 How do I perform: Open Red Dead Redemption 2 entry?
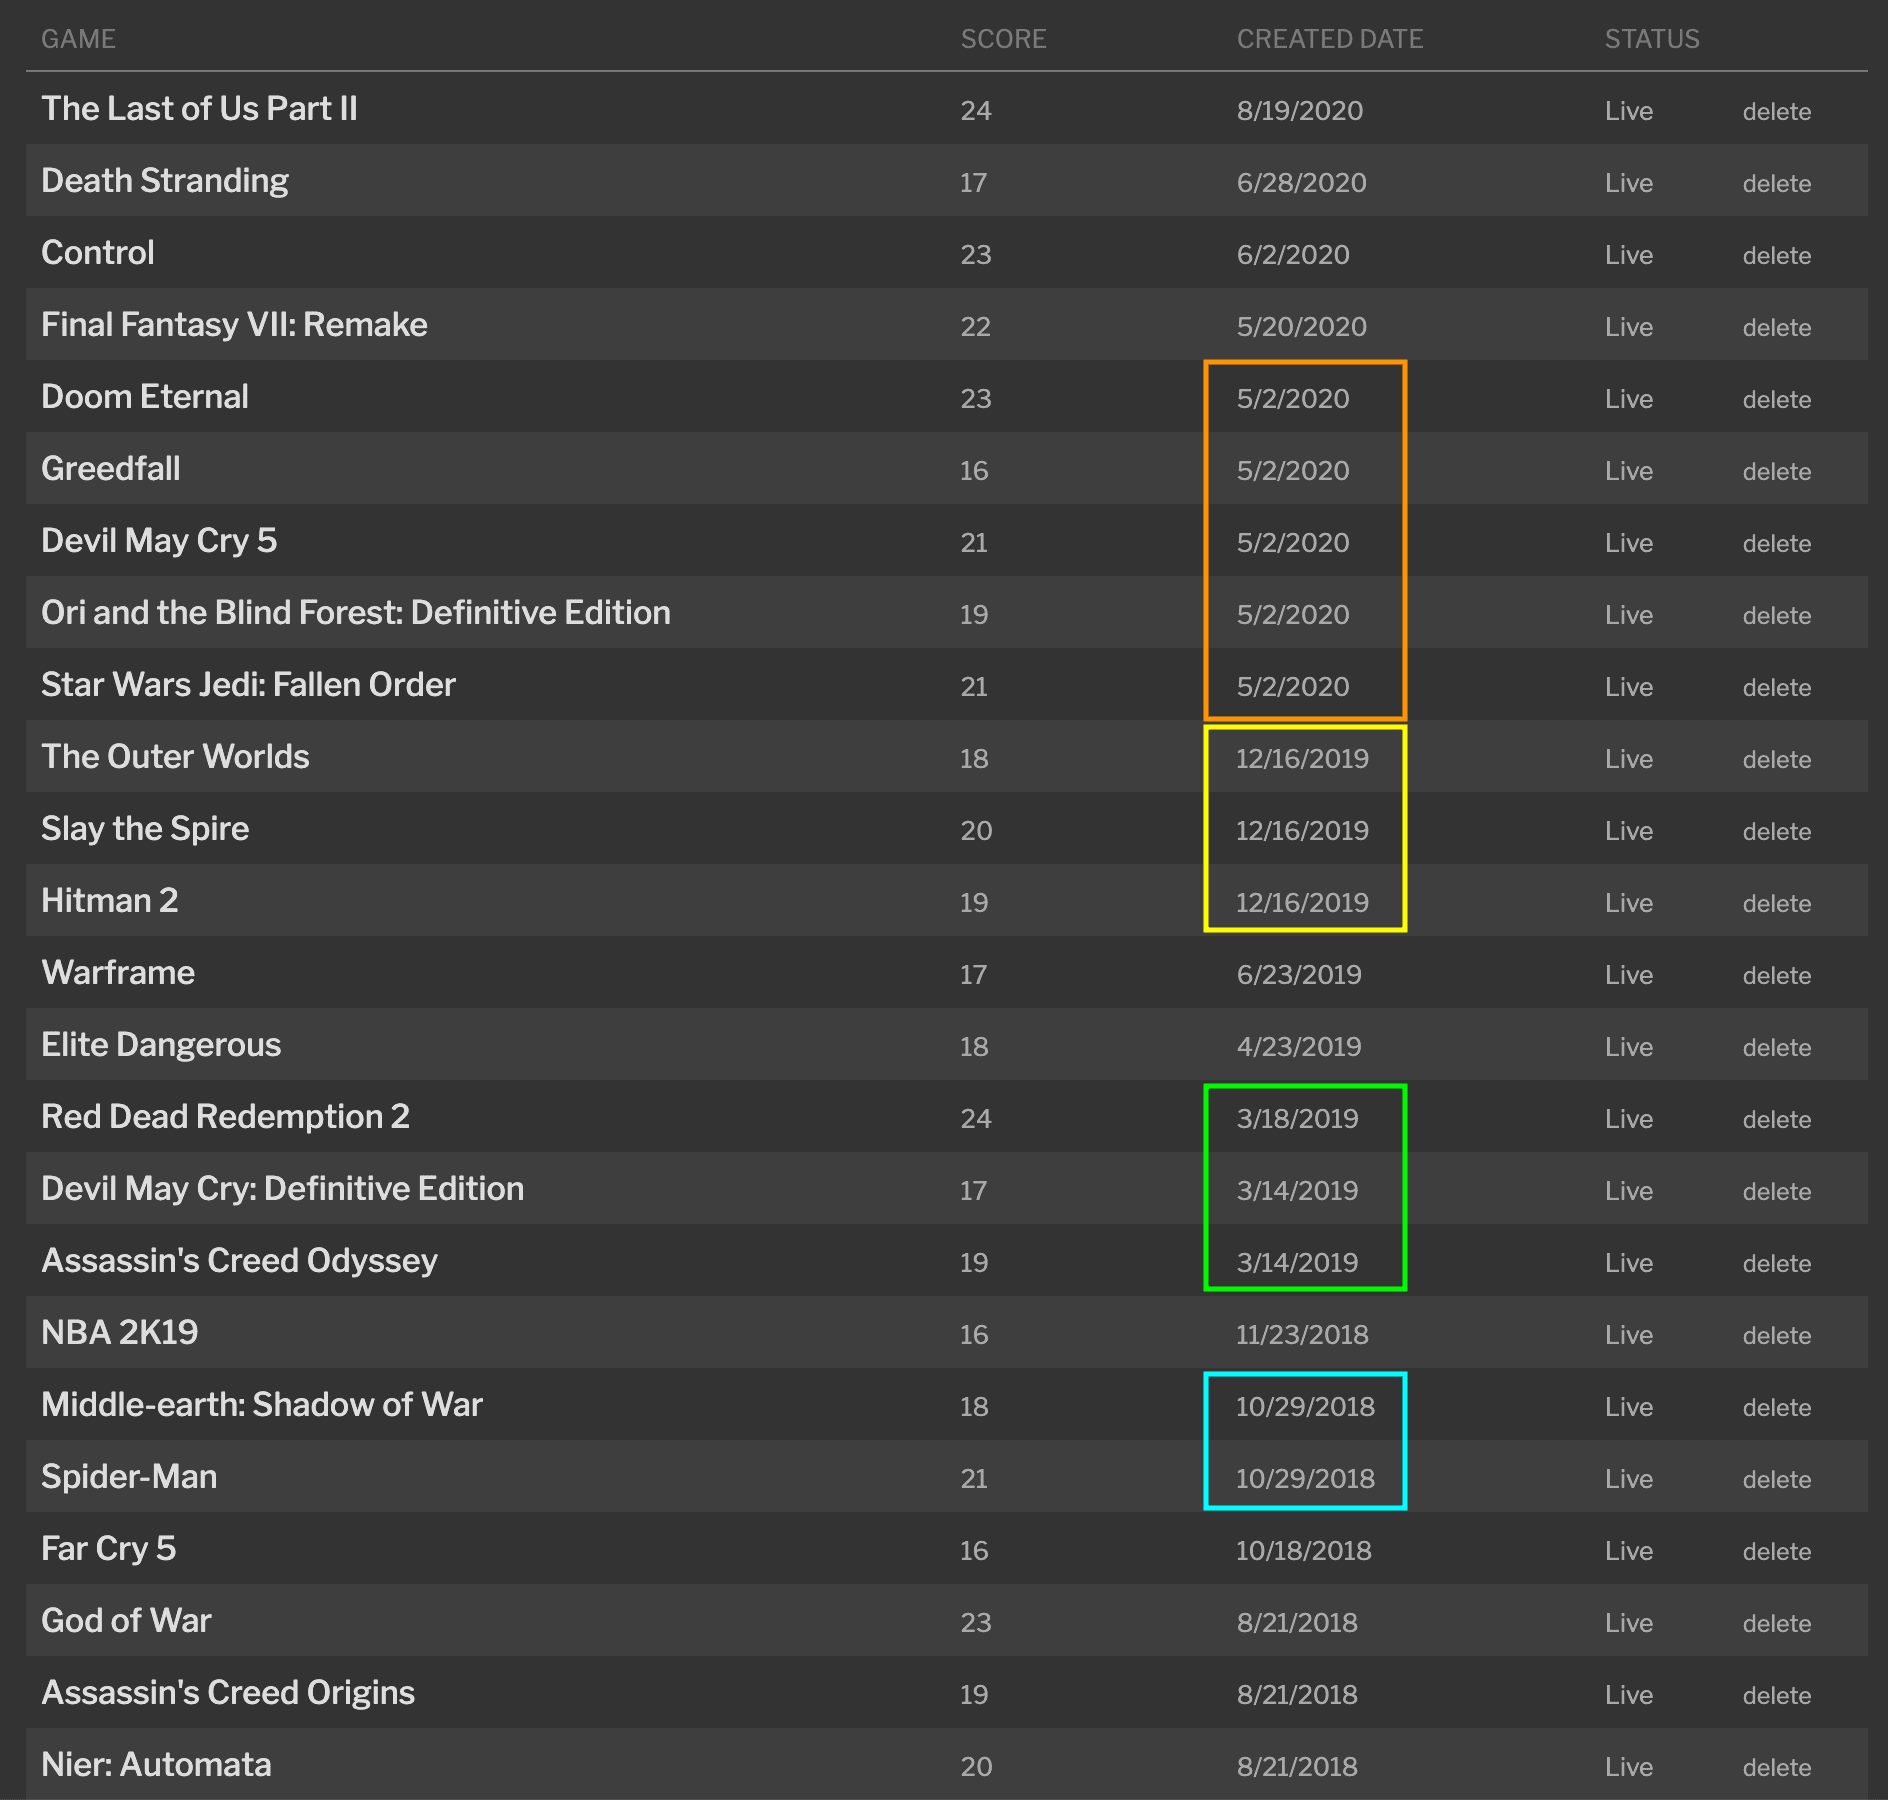(226, 1117)
